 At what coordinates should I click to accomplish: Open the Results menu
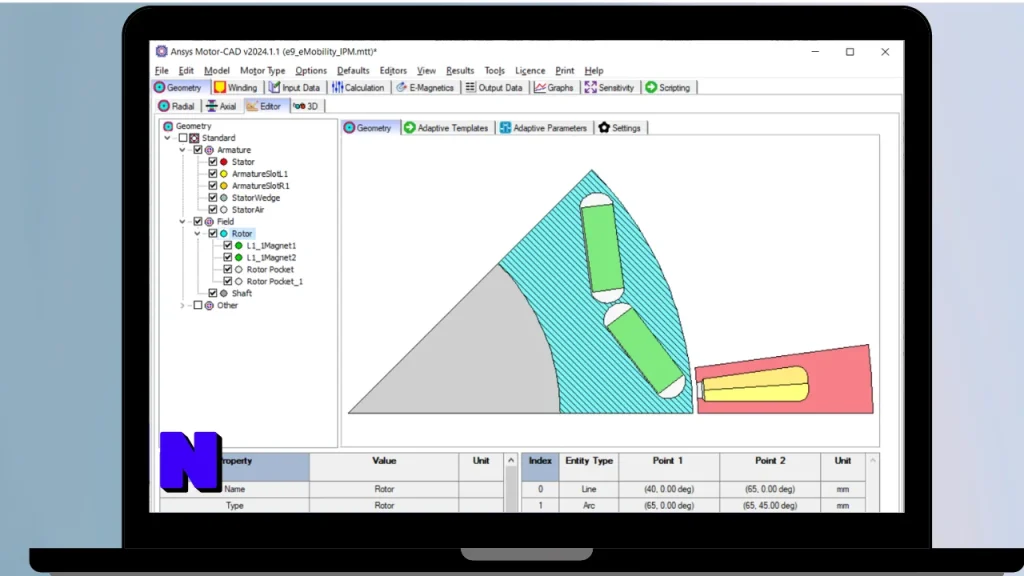click(x=460, y=71)
